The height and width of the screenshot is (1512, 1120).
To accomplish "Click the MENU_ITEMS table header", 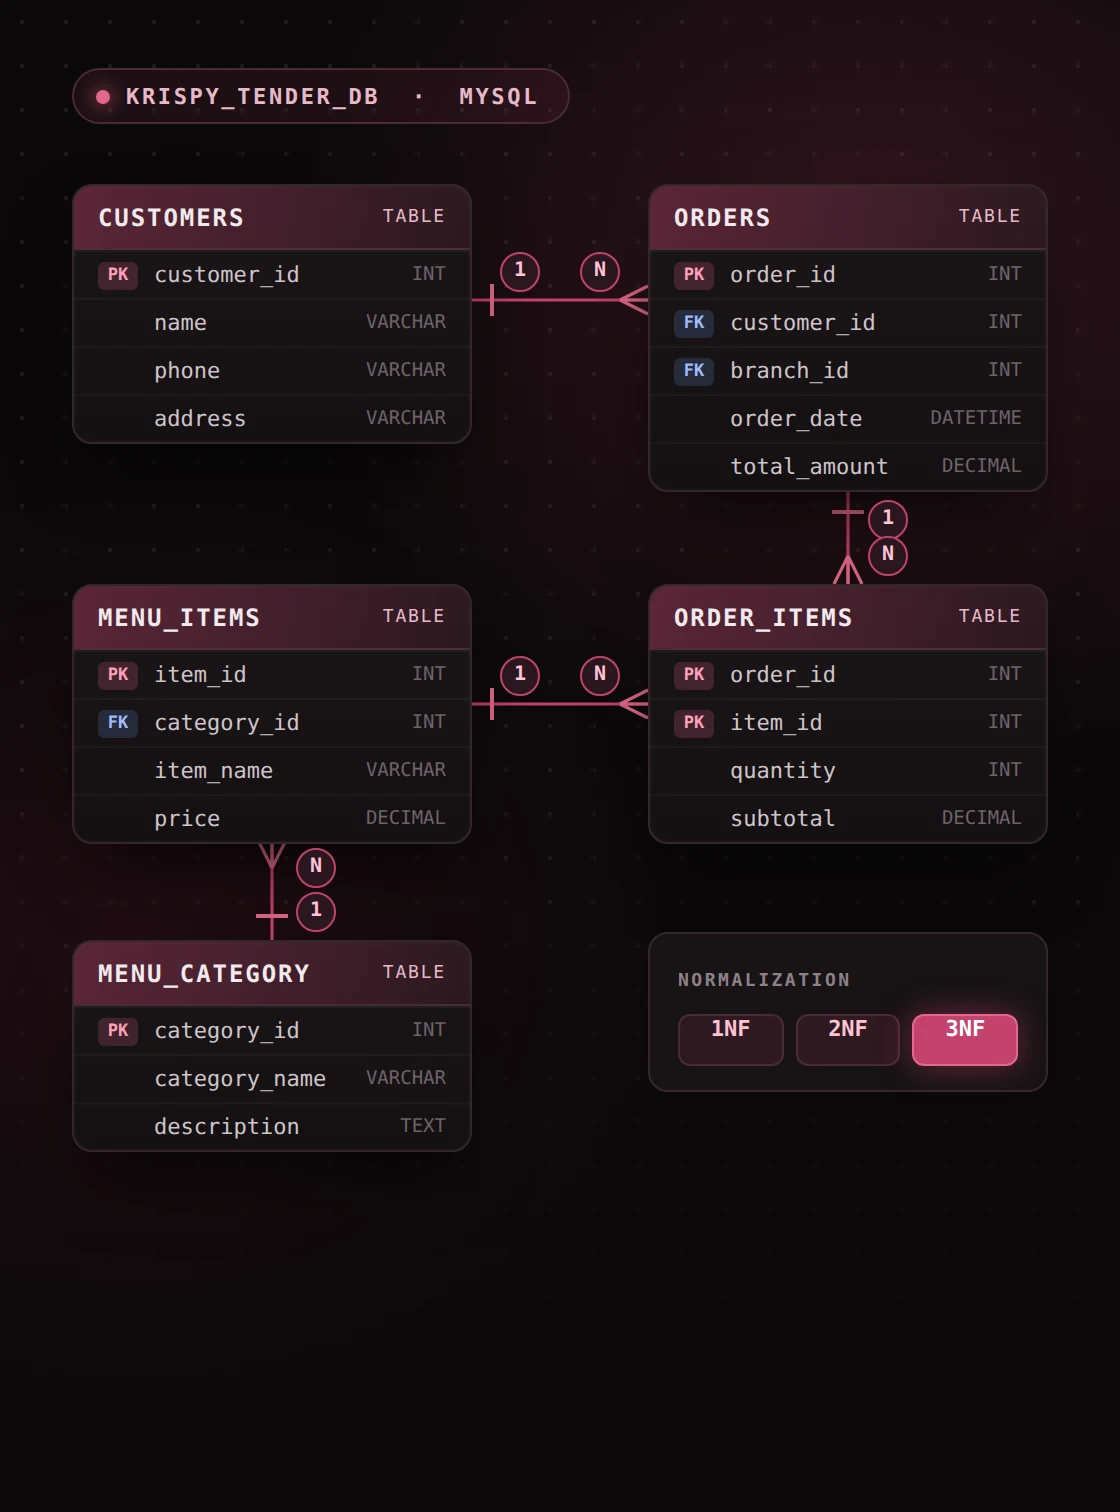I will click(x=272, y=617).
